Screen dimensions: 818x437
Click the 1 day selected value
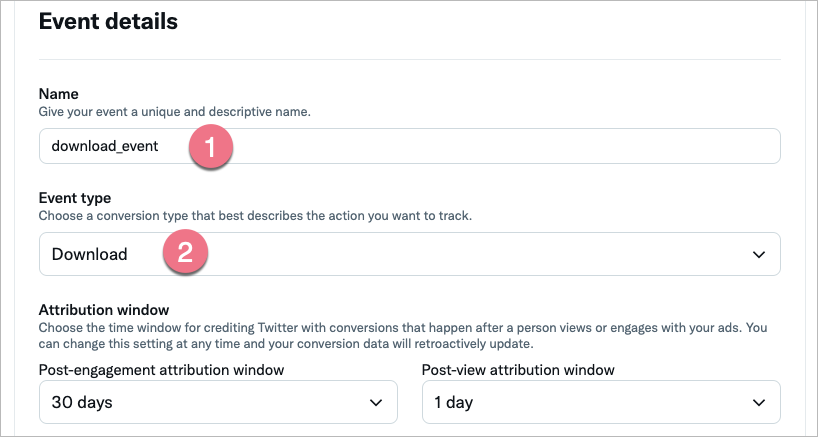pyautogui.click(x=452, y=402)
